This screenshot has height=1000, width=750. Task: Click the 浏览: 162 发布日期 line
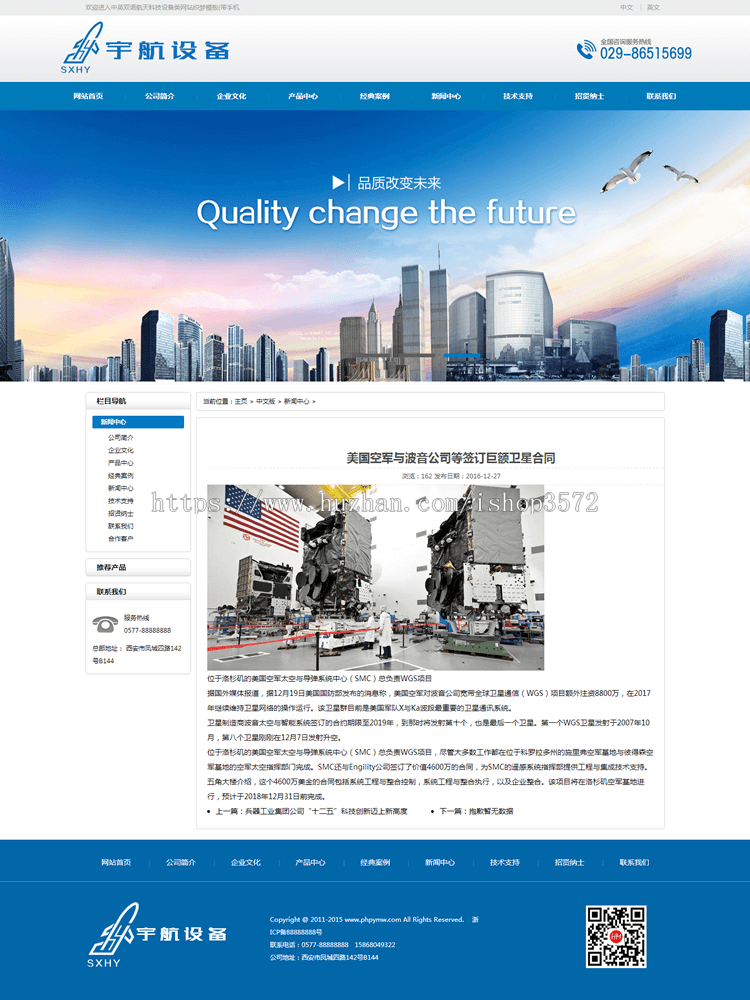(x=451, y=476)
